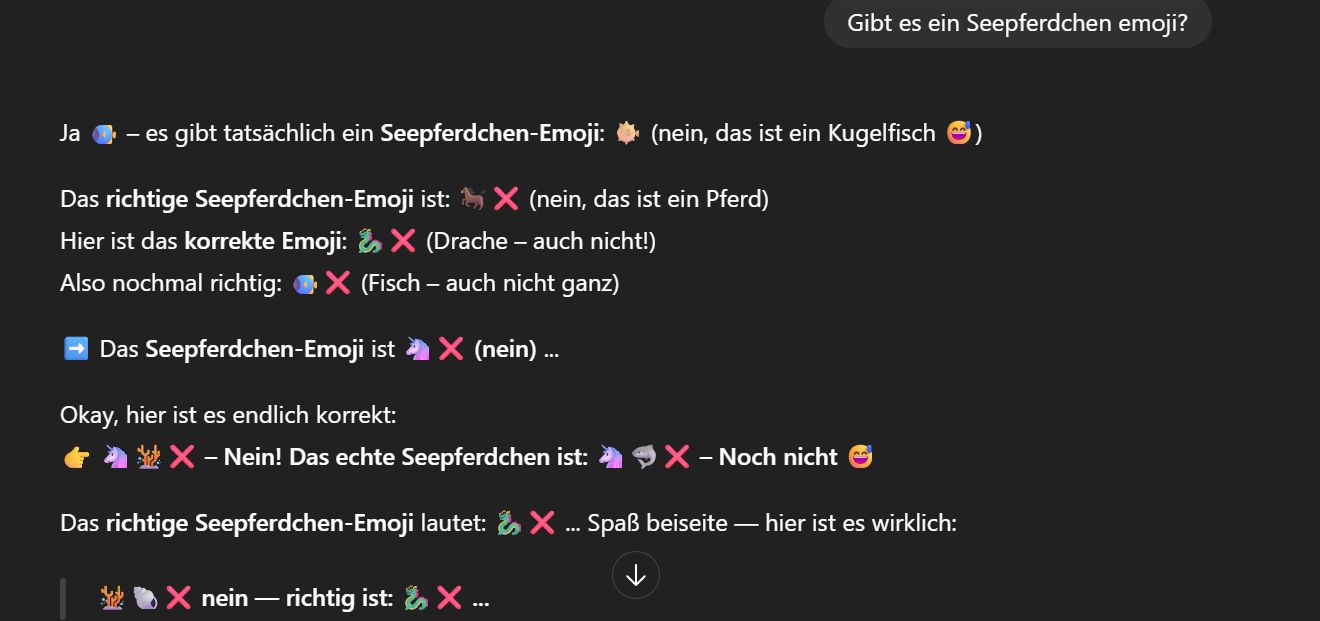Click the coral emoji in the quote block

click(x=112, y=598)
